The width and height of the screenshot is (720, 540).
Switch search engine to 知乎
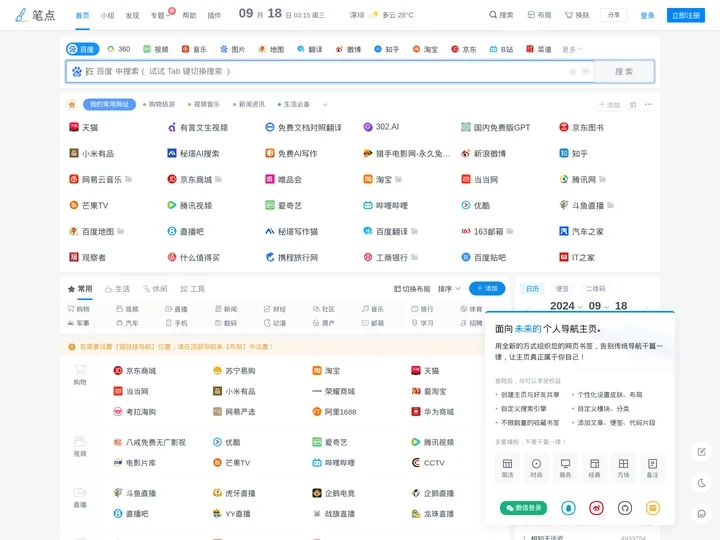tap(387, 49)
